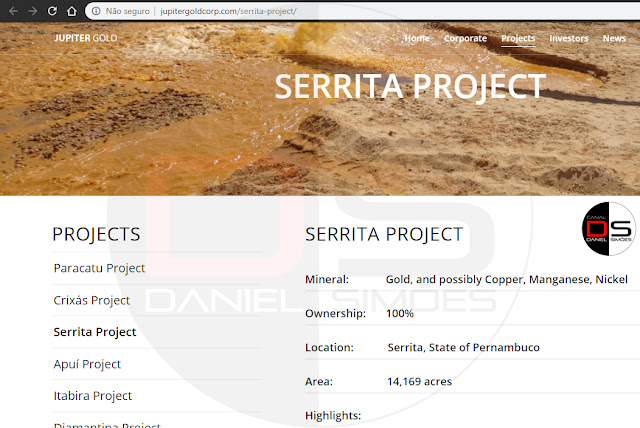Click the Canal DS Daniel Simões logo

(609, 228)
